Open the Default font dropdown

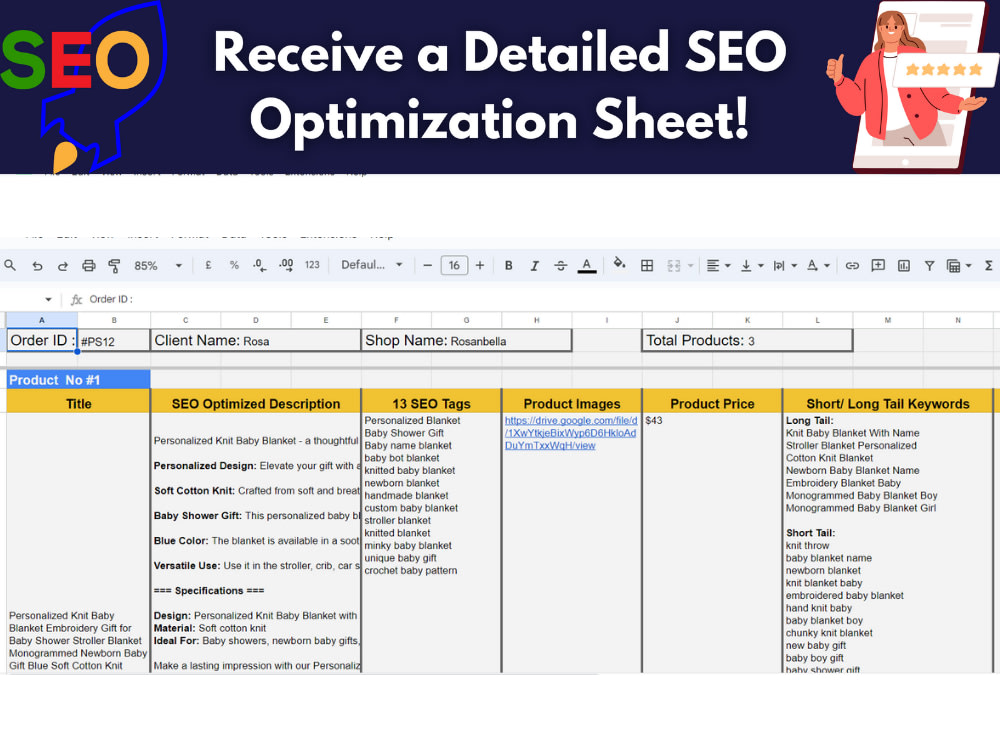[x=372, y=265]
